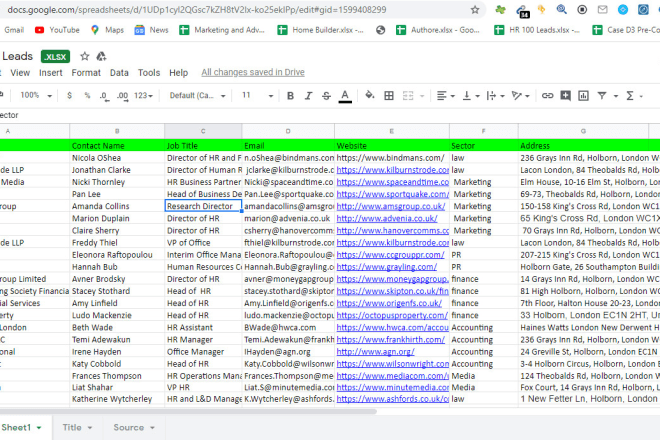Open the 100% zoom dropdown

pyautogui.click(x=36, y=96)
